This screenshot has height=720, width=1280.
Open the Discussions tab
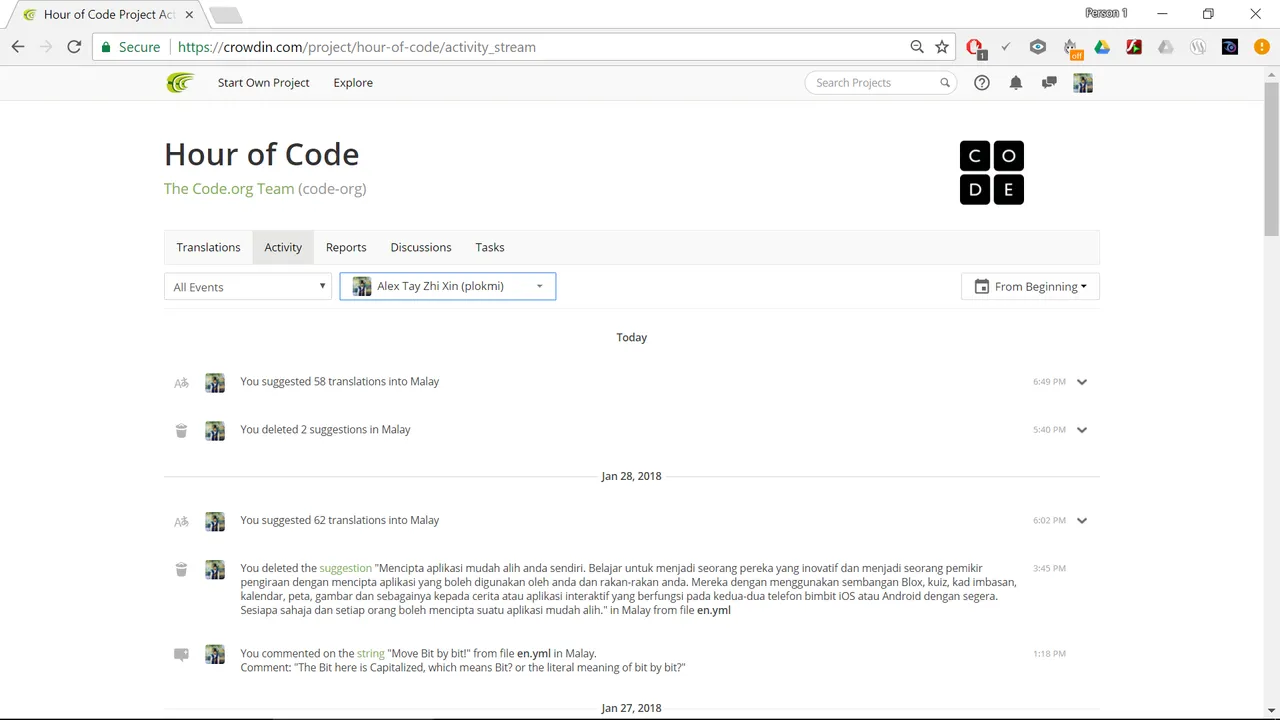(421, 247)
